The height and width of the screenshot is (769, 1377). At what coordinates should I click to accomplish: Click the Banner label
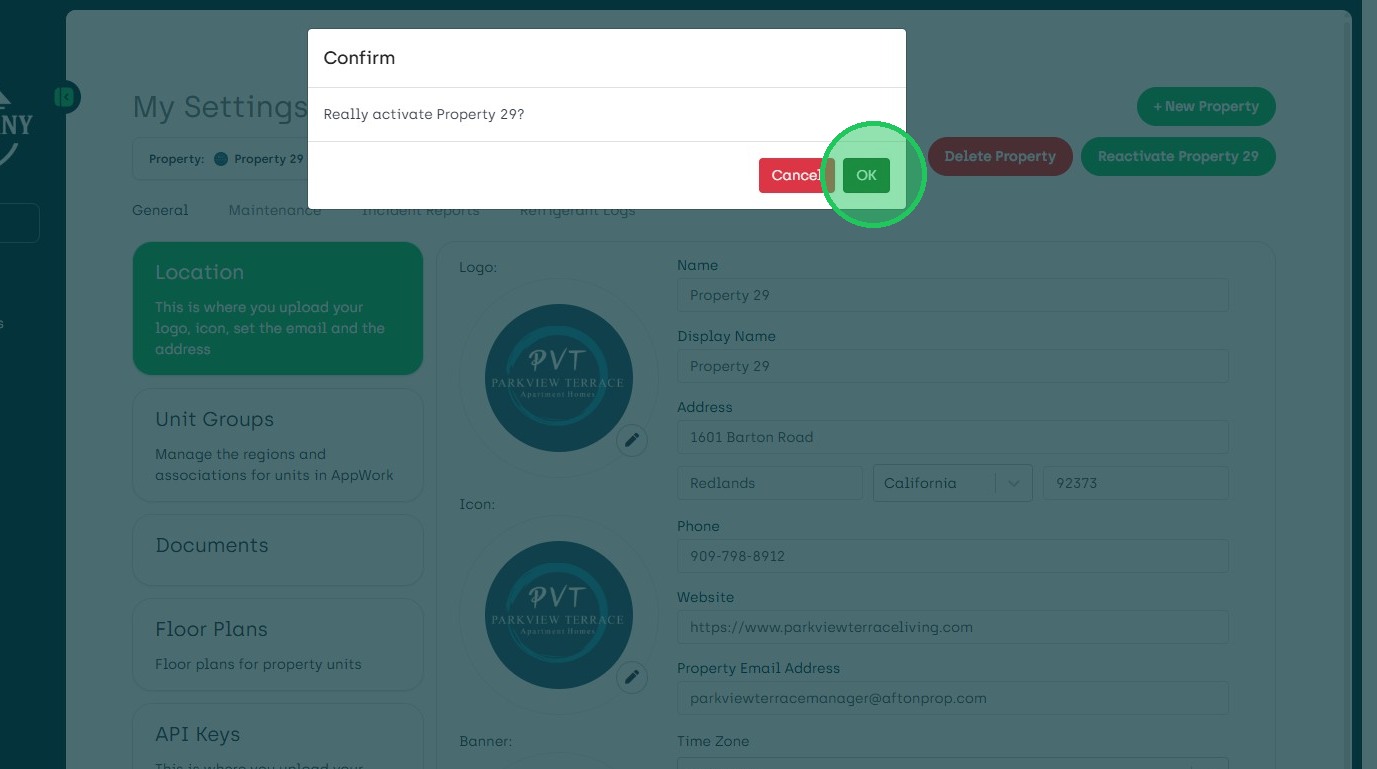pos(486,741)
